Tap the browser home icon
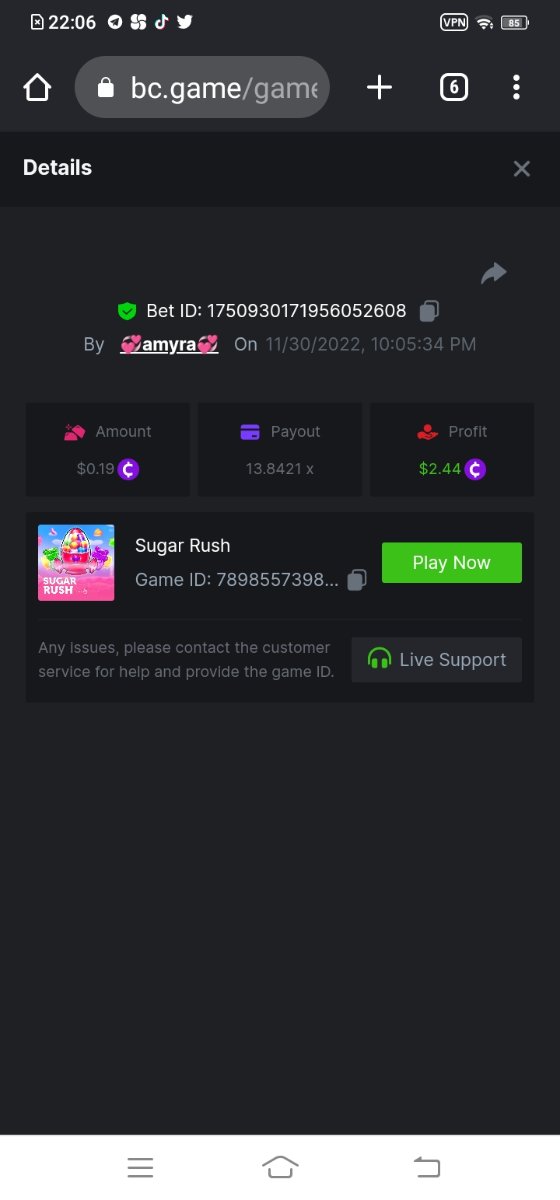The width and height of the screenshot is (560, 1200). (x=37, y=88)
